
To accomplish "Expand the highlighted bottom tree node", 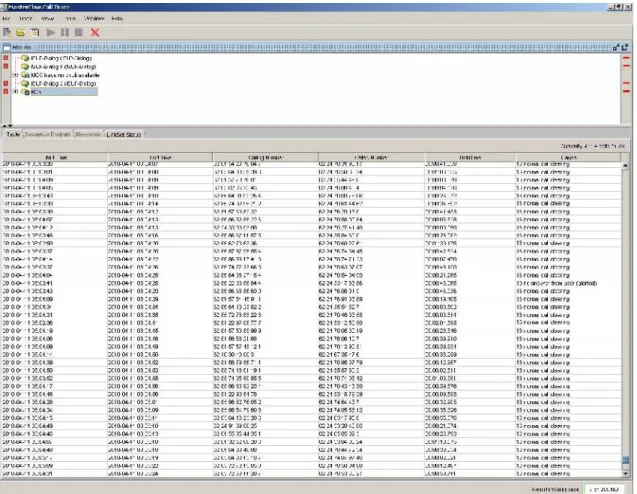I will [15, 92].
